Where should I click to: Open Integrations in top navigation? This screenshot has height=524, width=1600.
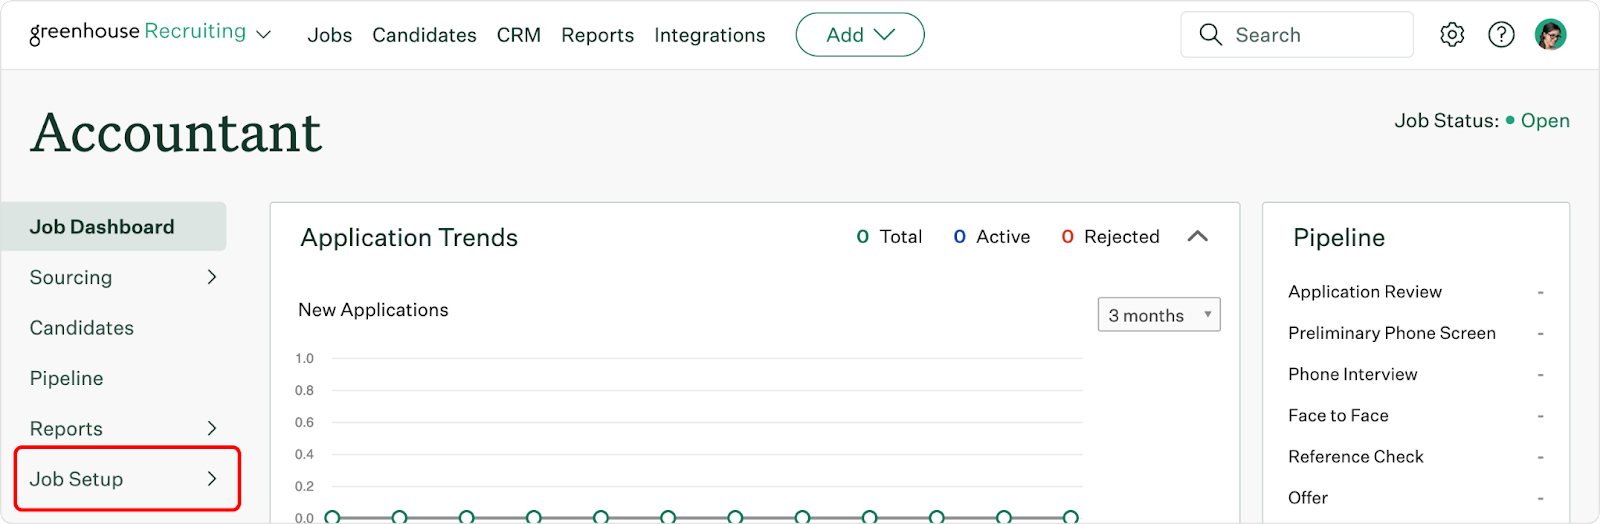coord(710,35)
